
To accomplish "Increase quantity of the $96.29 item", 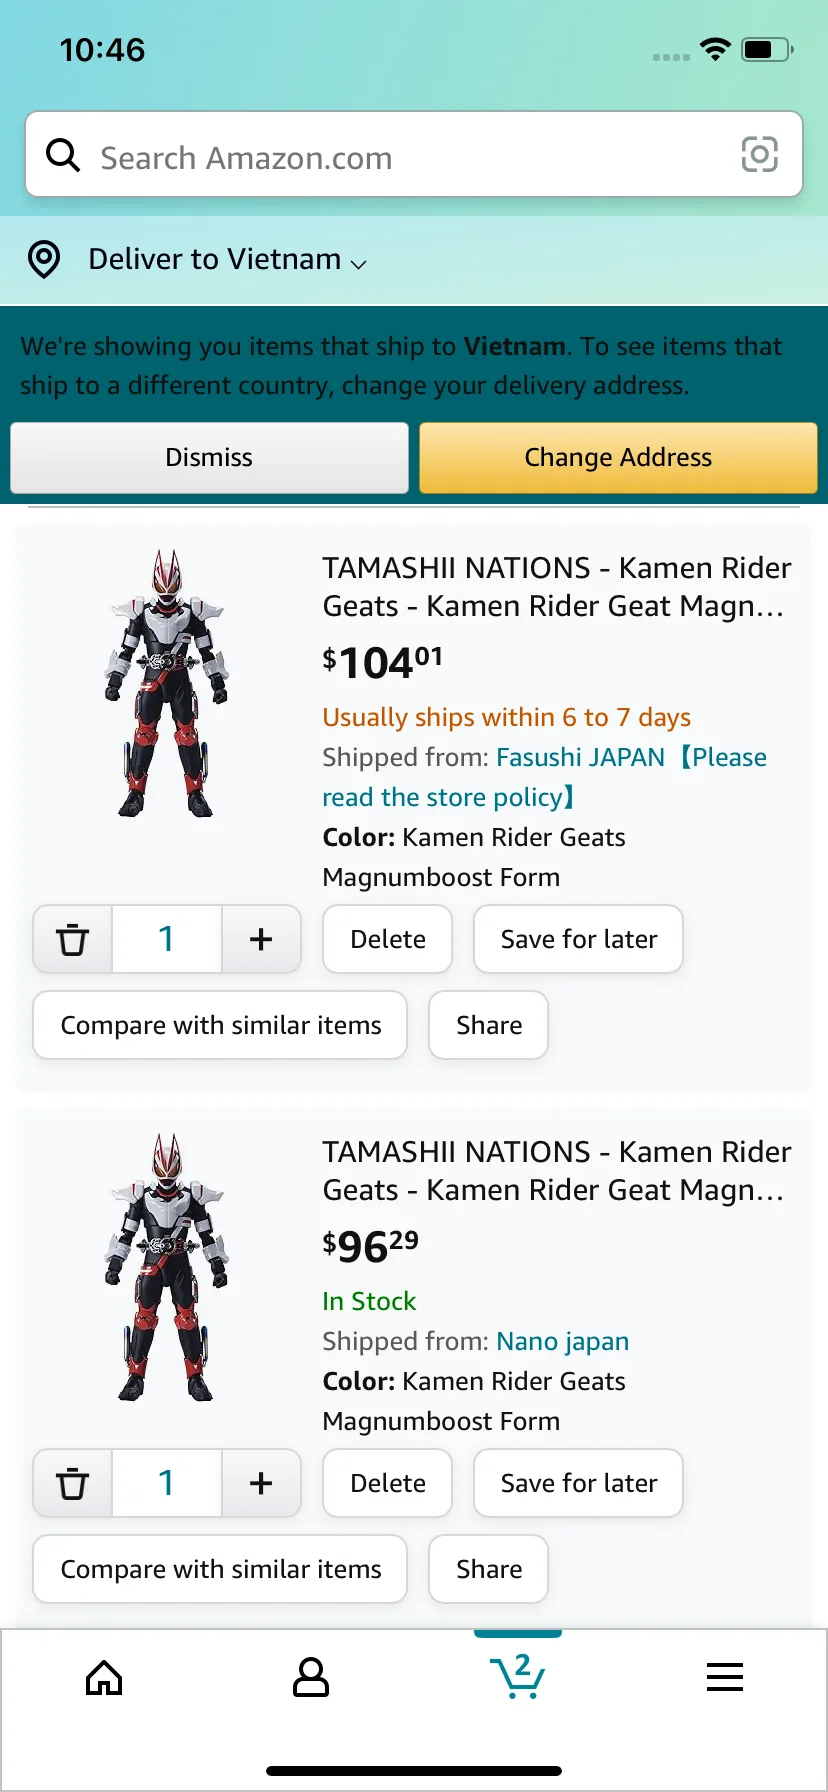I will (x=261, y=1483).
